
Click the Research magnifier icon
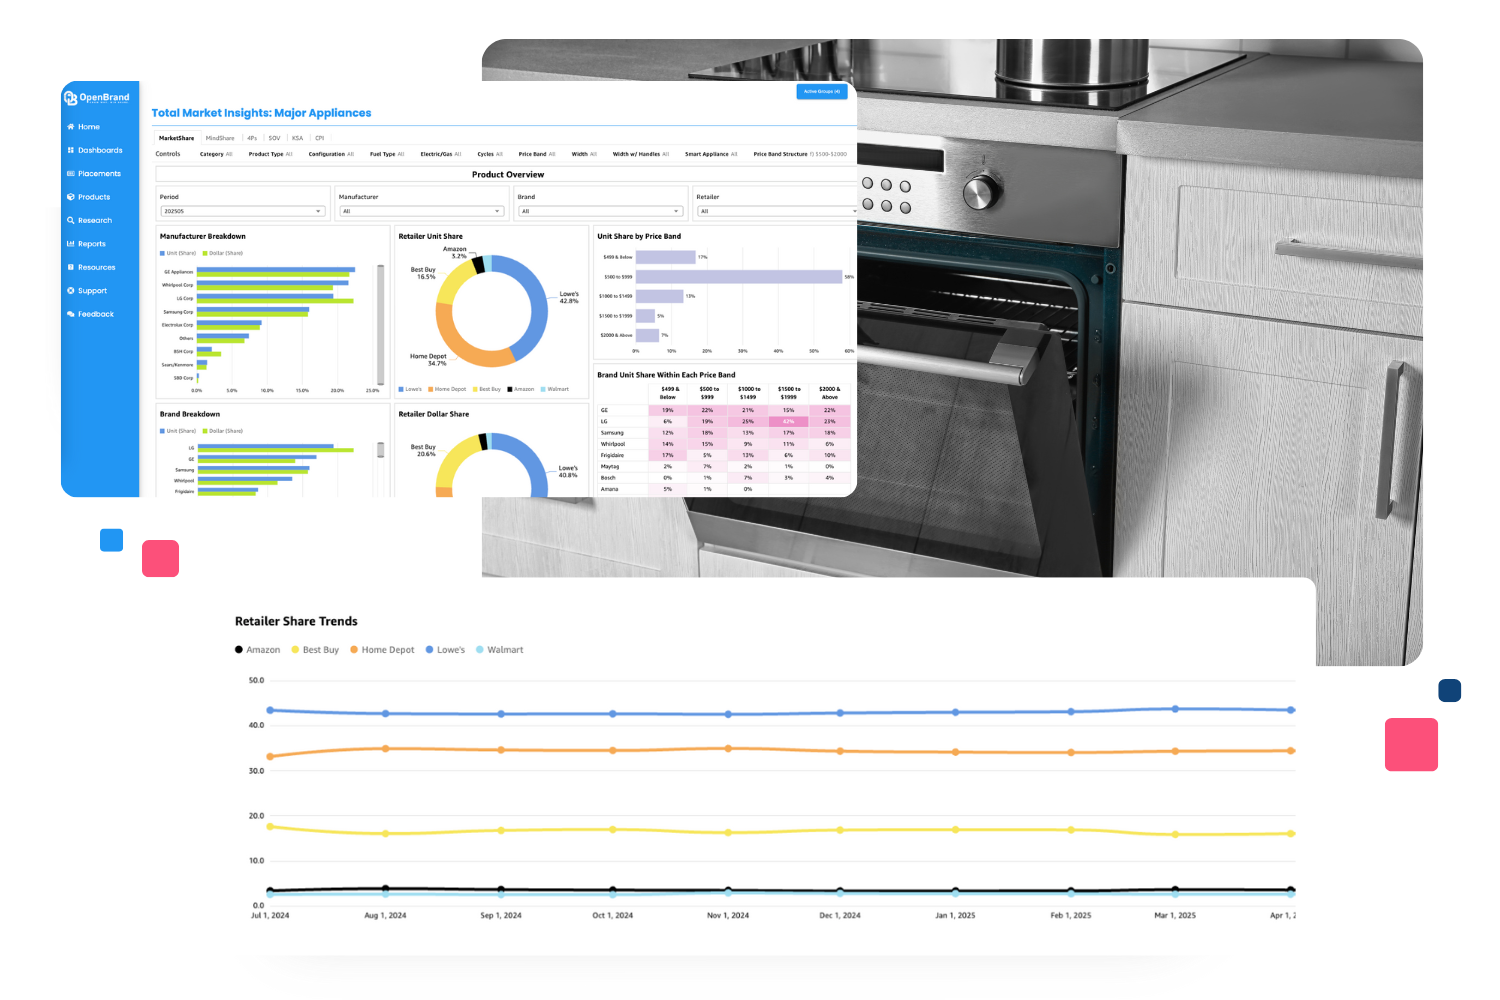coord(71,221)
